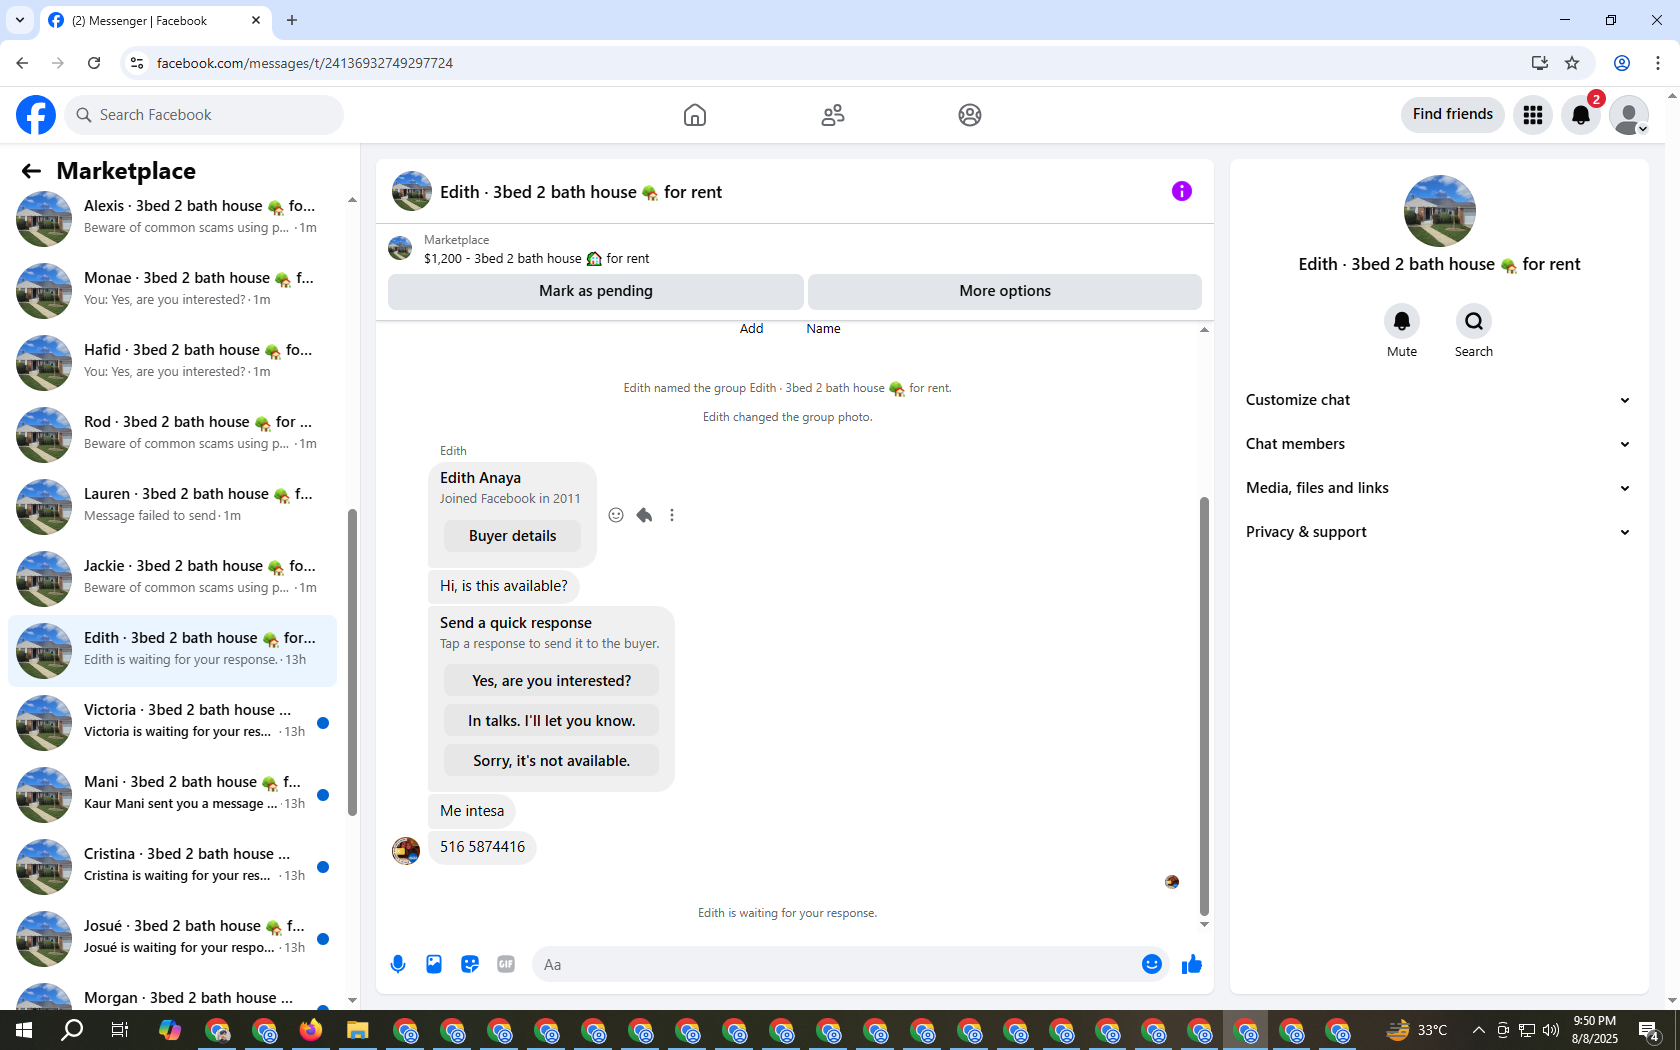The width and height of the screenshot is (1680, 1050).
Task: Go to Home feed icon
Action: pyautogui.click(x=695, y=115)
